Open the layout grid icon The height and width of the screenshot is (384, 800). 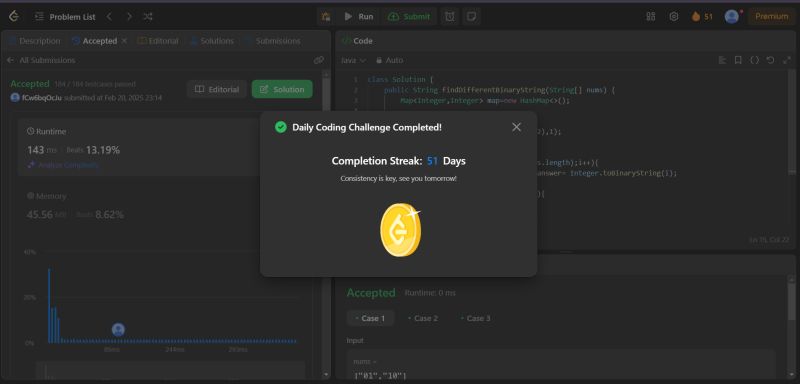(651, 16)
